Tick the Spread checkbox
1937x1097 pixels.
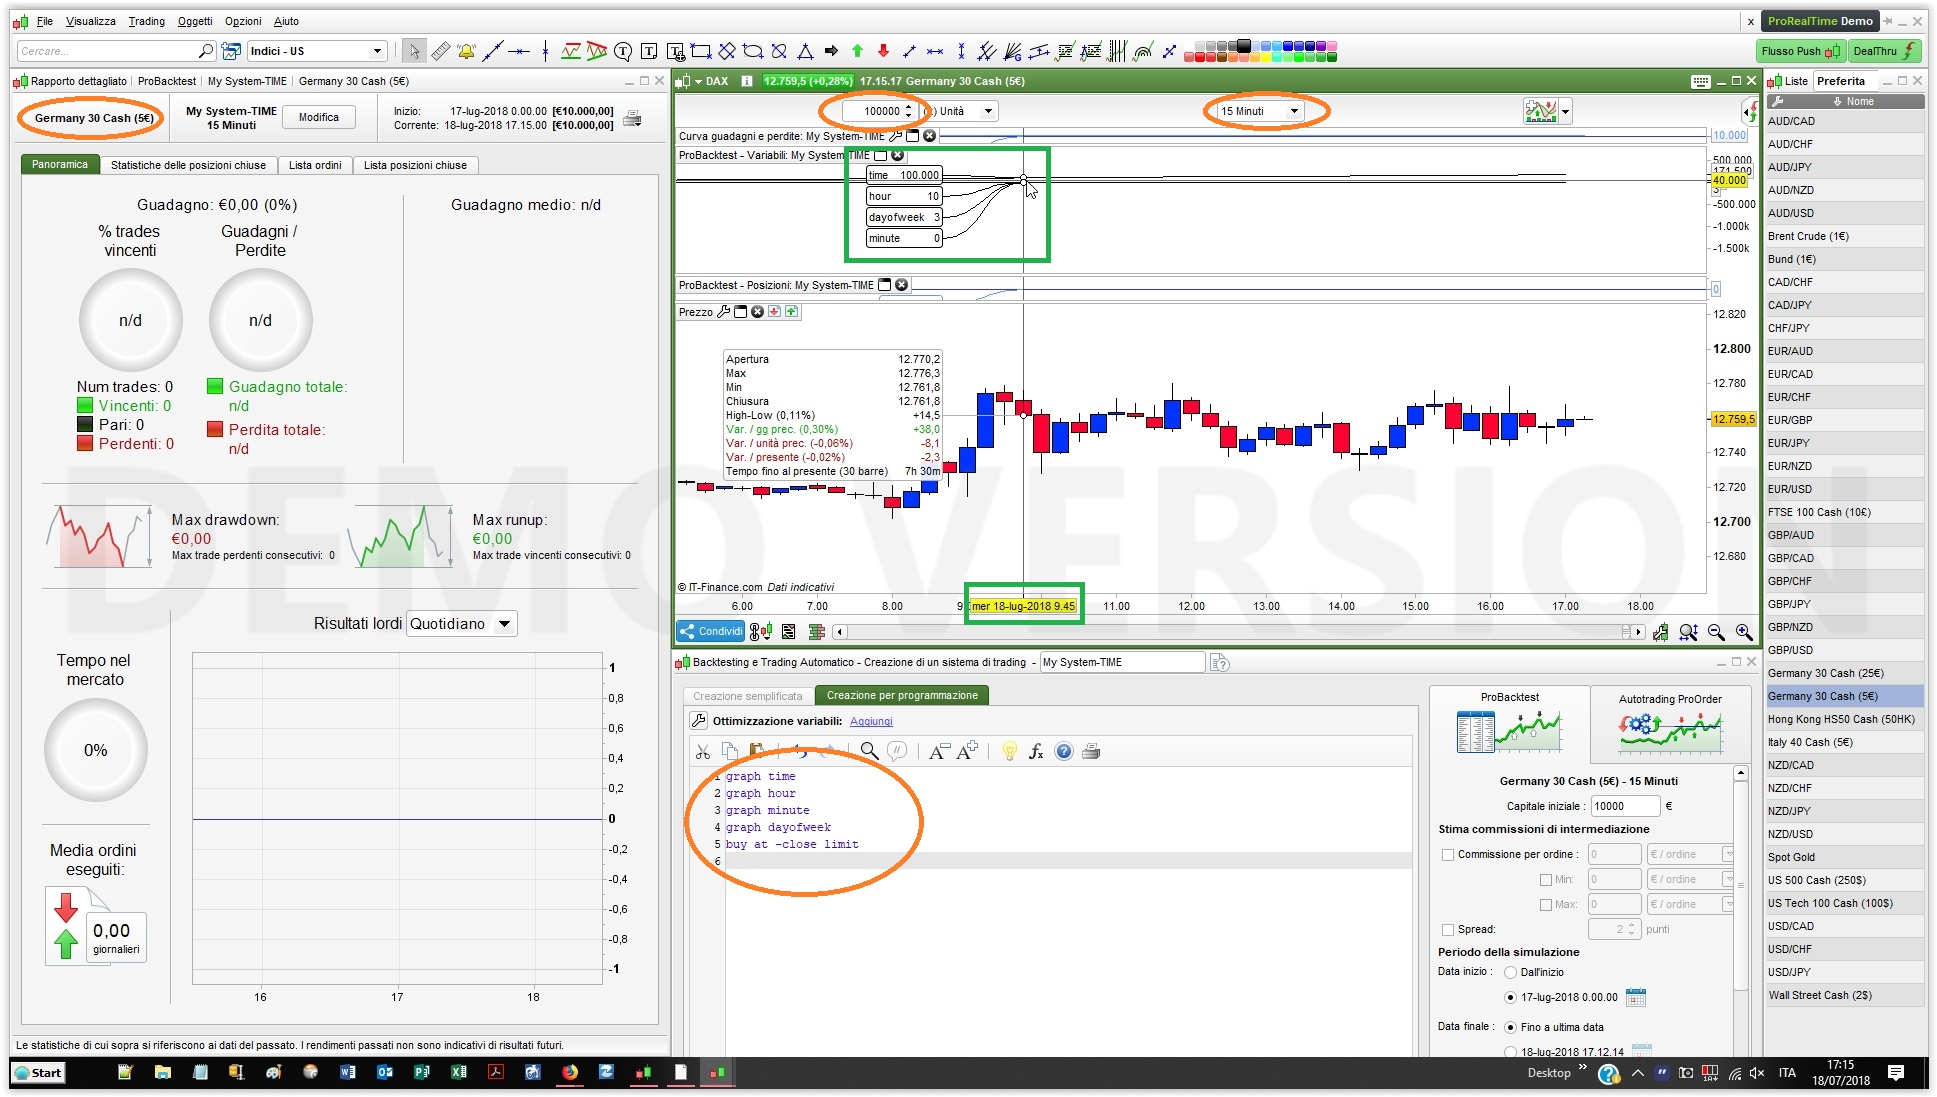1447,929
